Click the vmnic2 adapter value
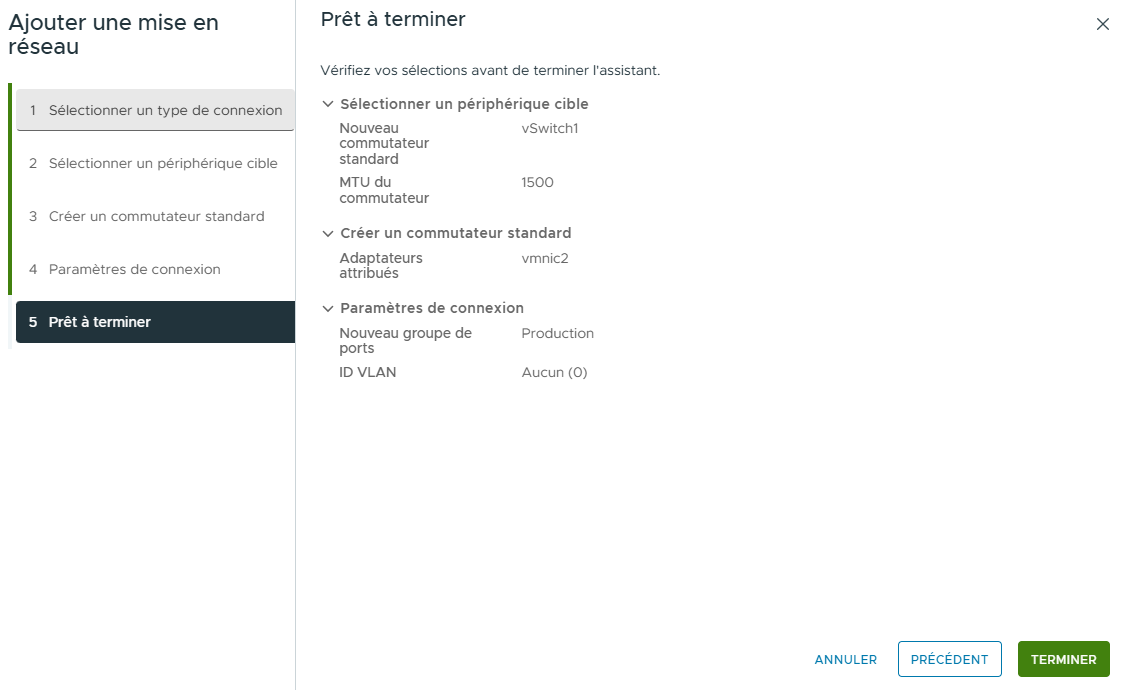The image size is (1122, 690). coord(545,258)
